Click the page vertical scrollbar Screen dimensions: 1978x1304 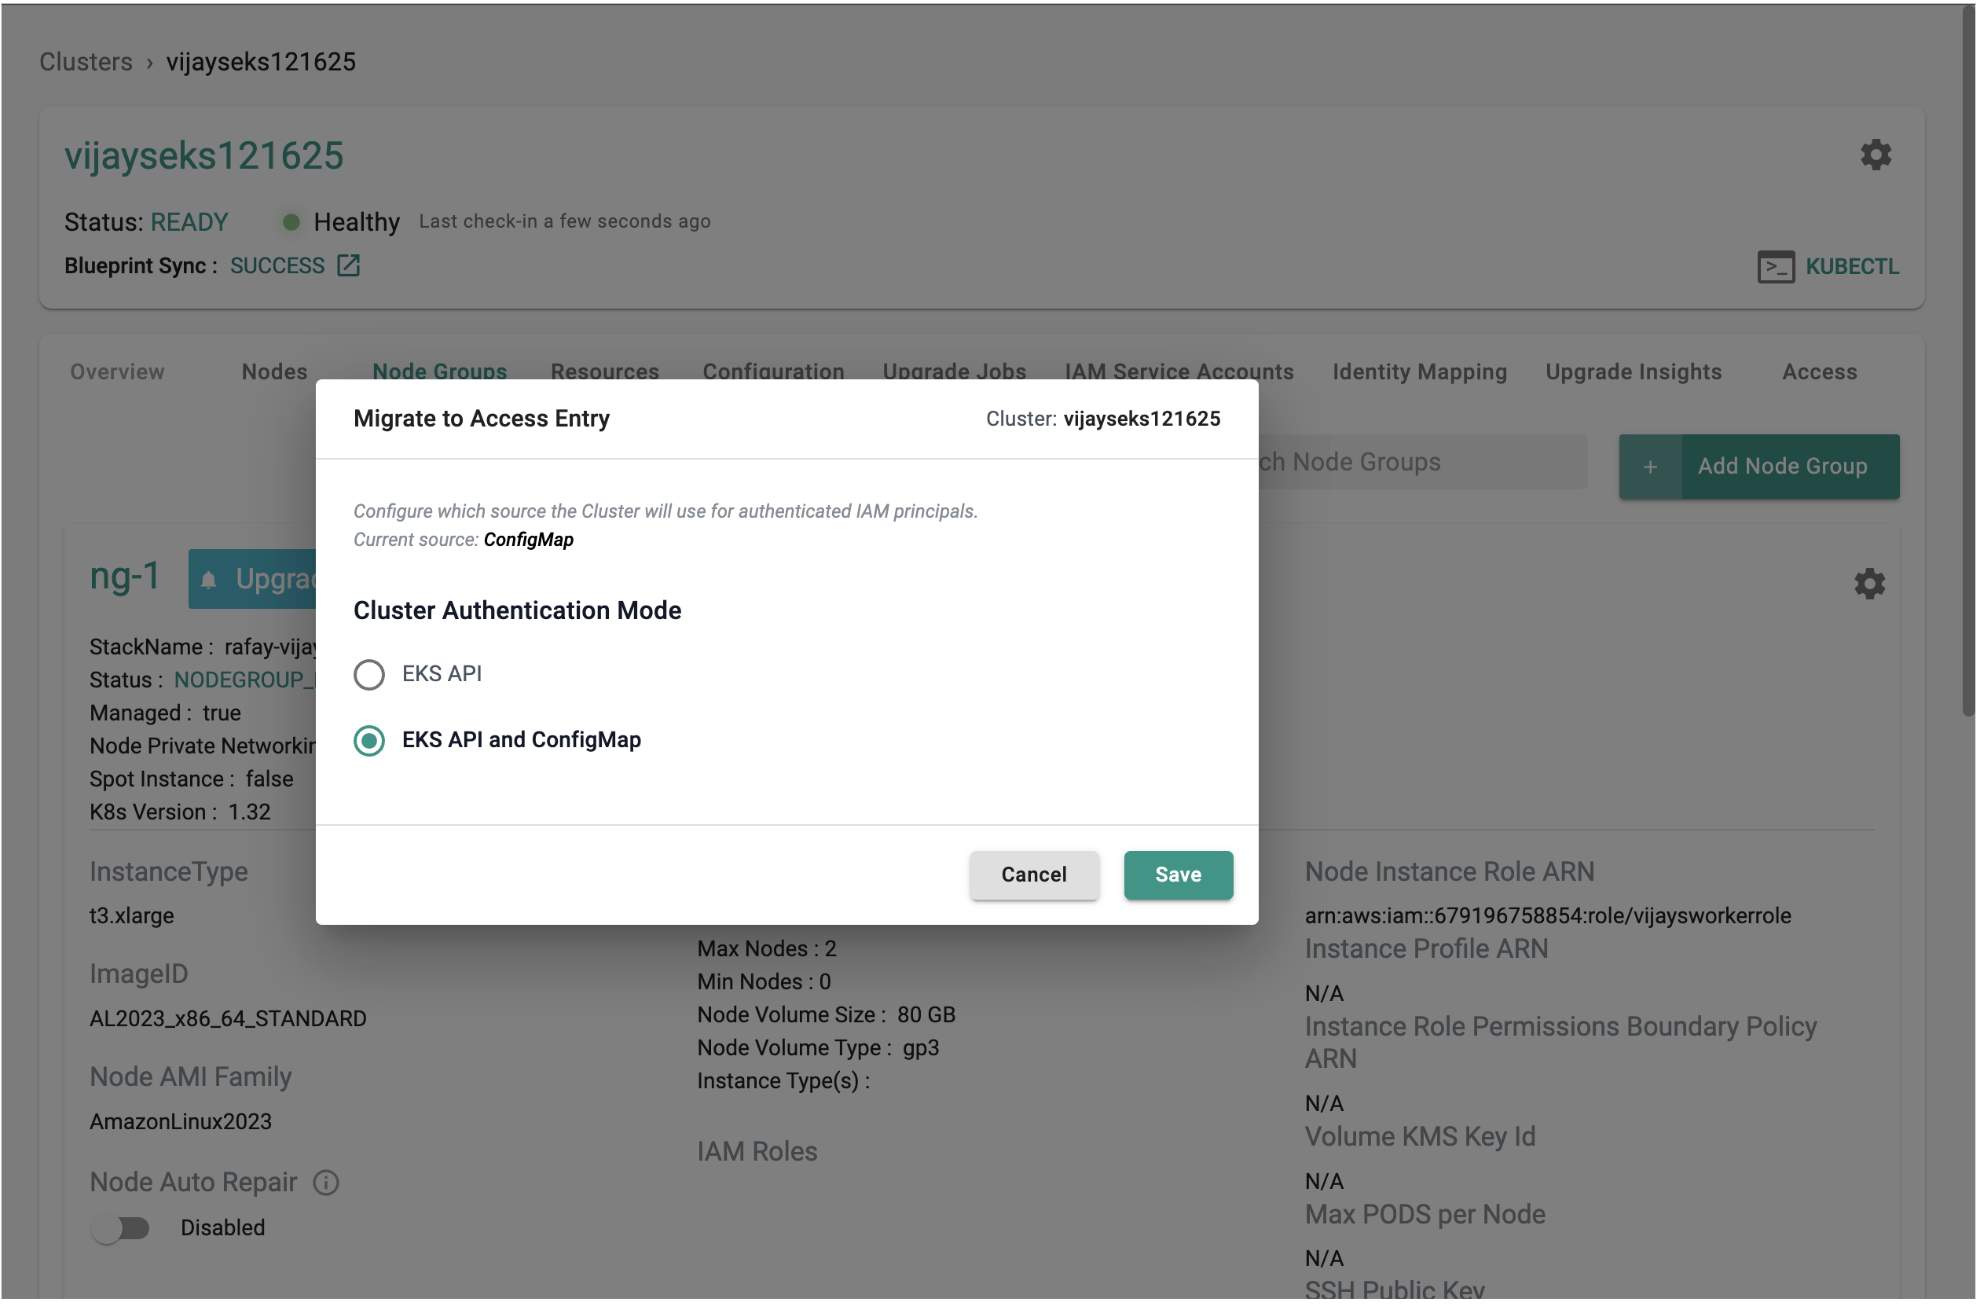[1967, 360]
